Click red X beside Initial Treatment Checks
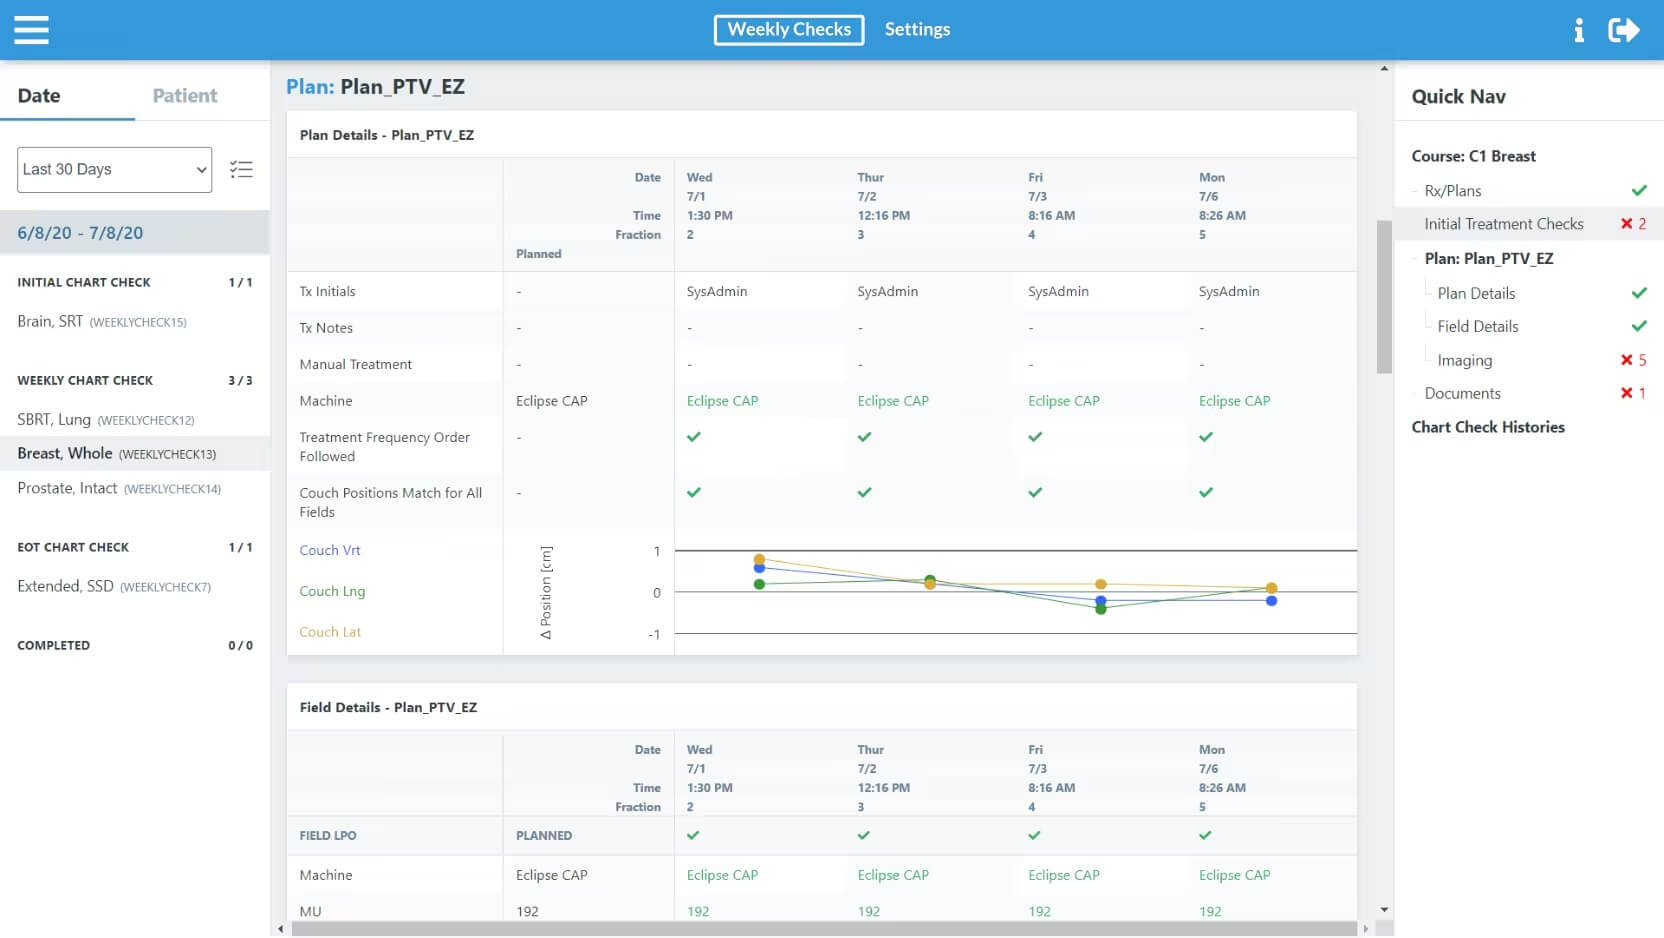The image size is (1664, 938). (1626, 224)
